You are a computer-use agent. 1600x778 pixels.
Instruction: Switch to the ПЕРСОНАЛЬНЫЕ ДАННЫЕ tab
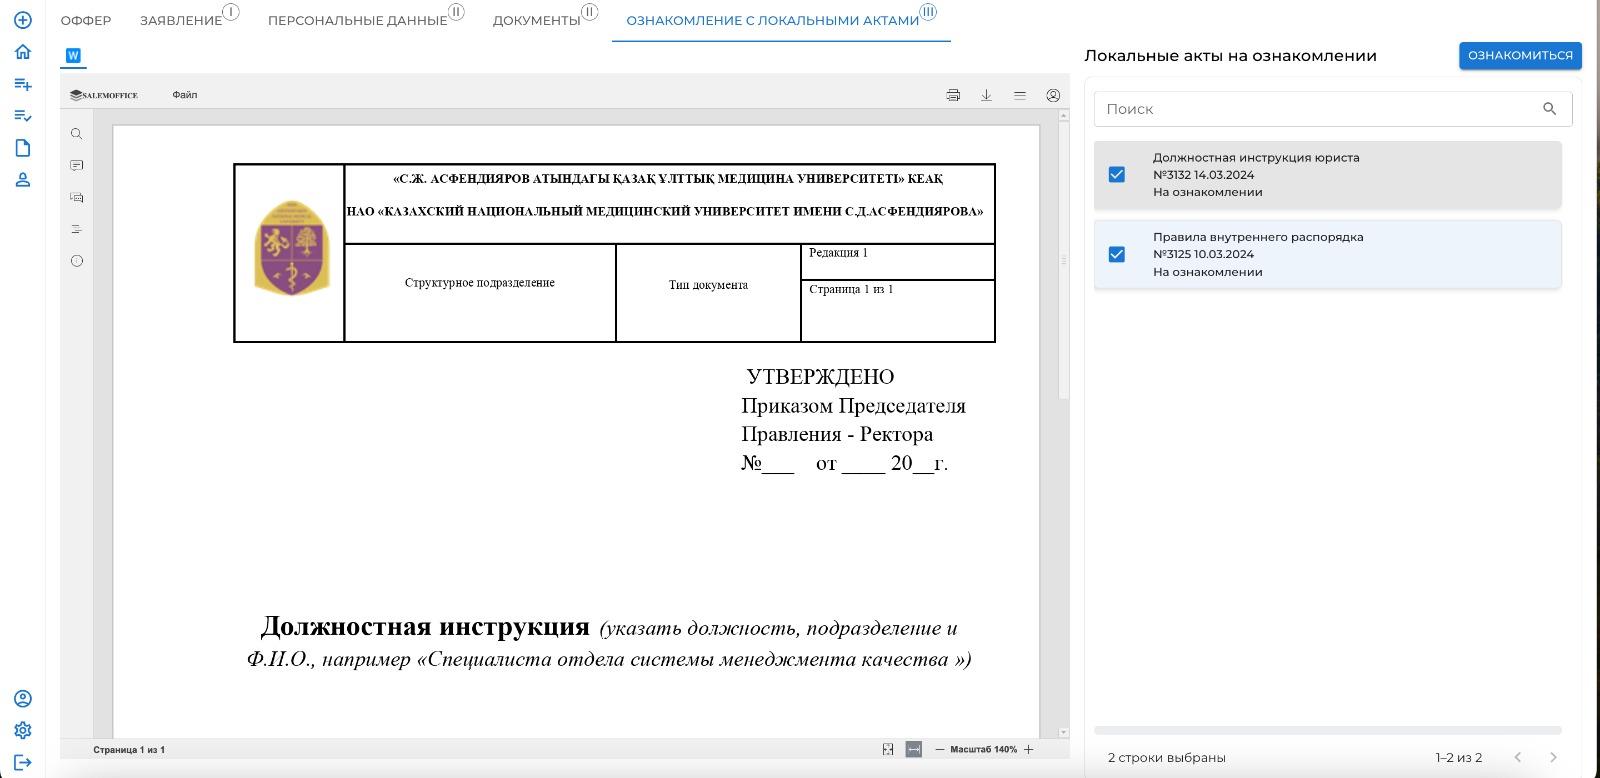click(357, 21)
